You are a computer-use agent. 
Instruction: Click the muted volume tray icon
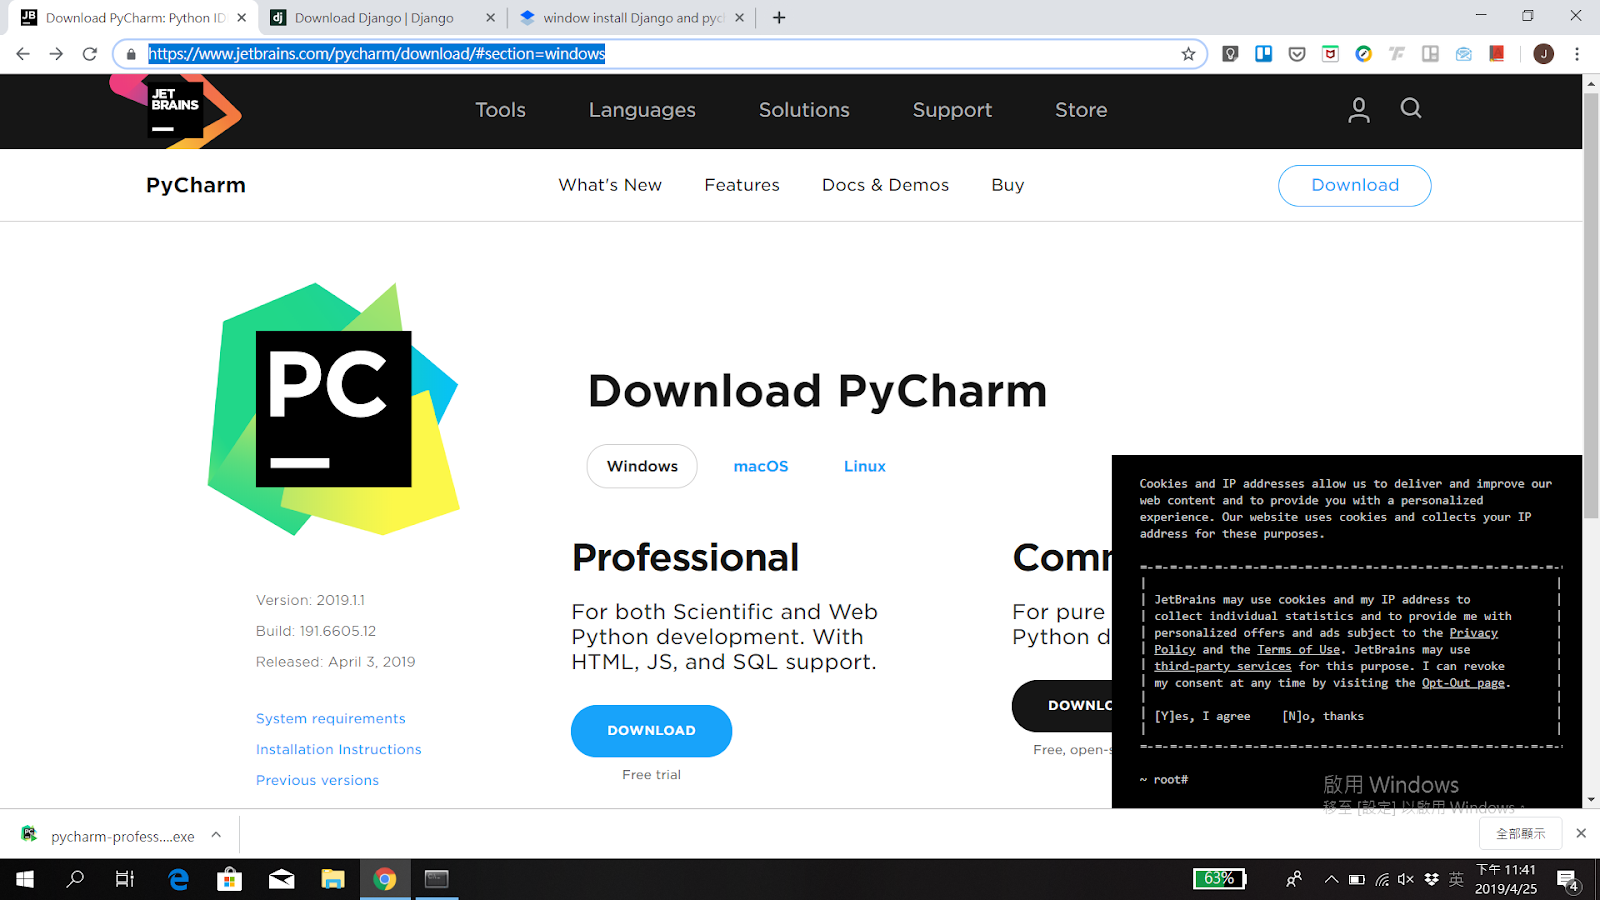point(1406,879)
